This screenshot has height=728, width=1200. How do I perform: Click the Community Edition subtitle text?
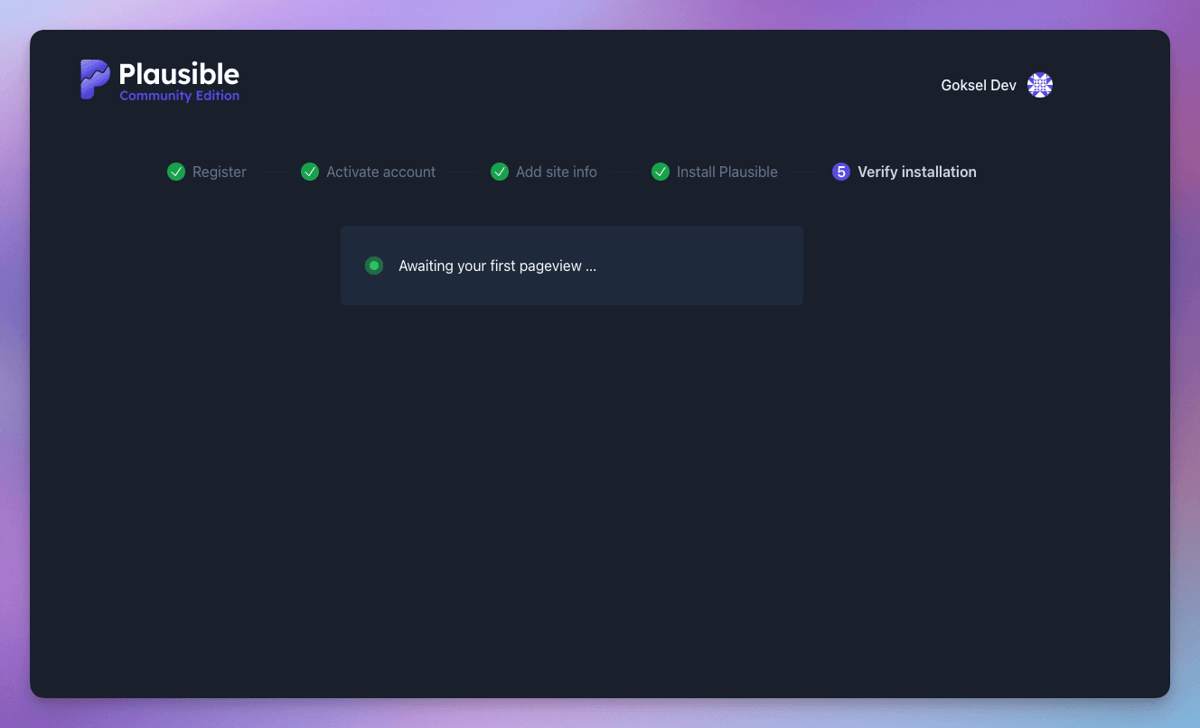pyautogui.click(x=180, y=96)
